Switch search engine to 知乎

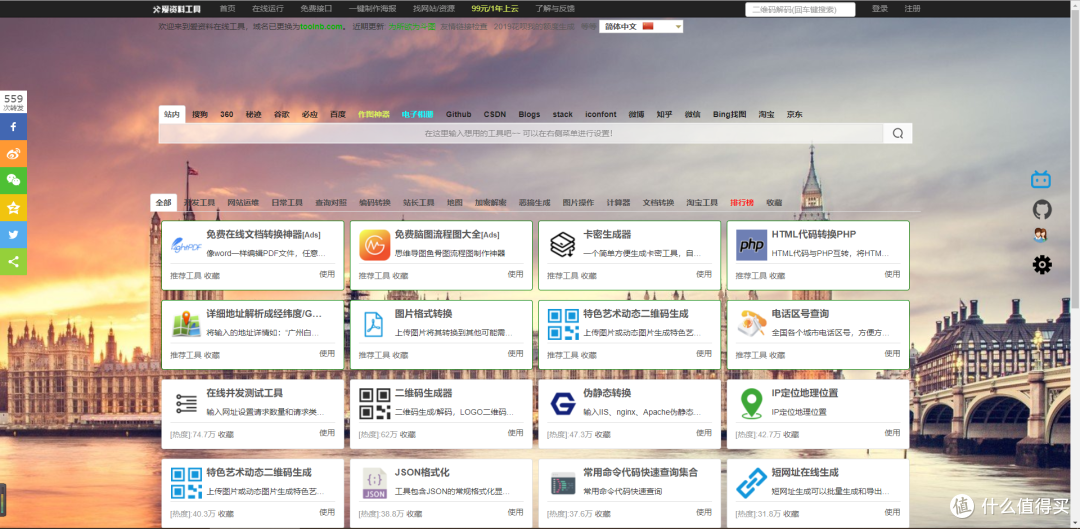pos(664,114)
